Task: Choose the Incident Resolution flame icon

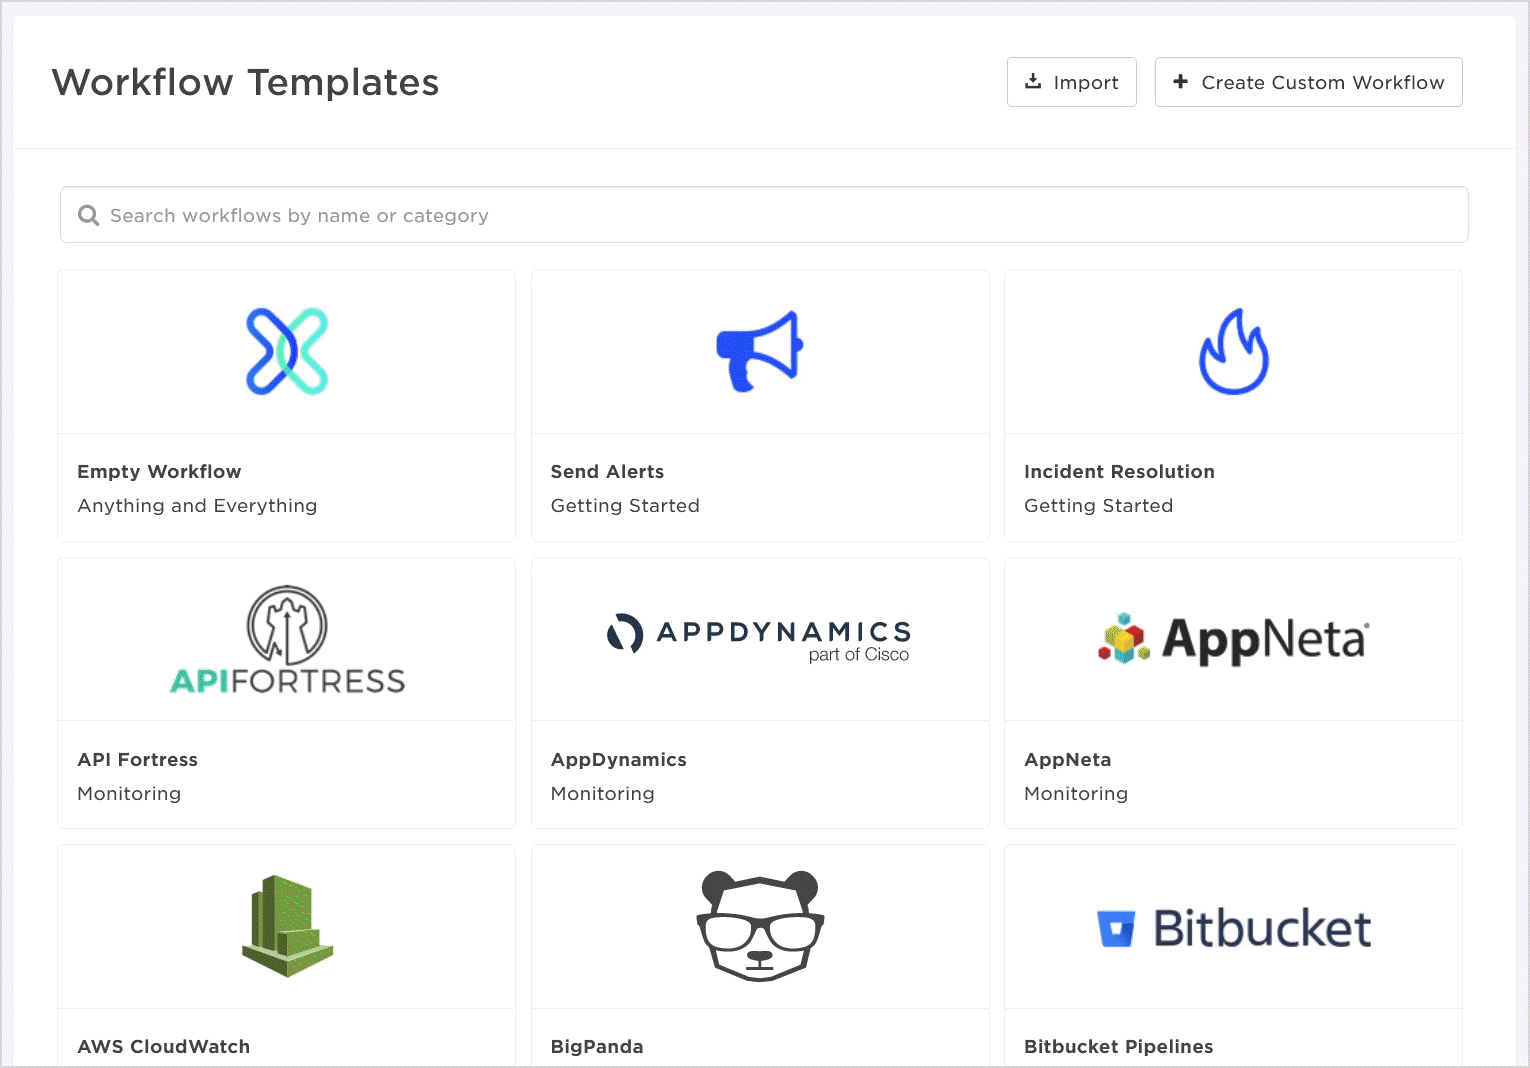Action: click(x=1233, y=351)
